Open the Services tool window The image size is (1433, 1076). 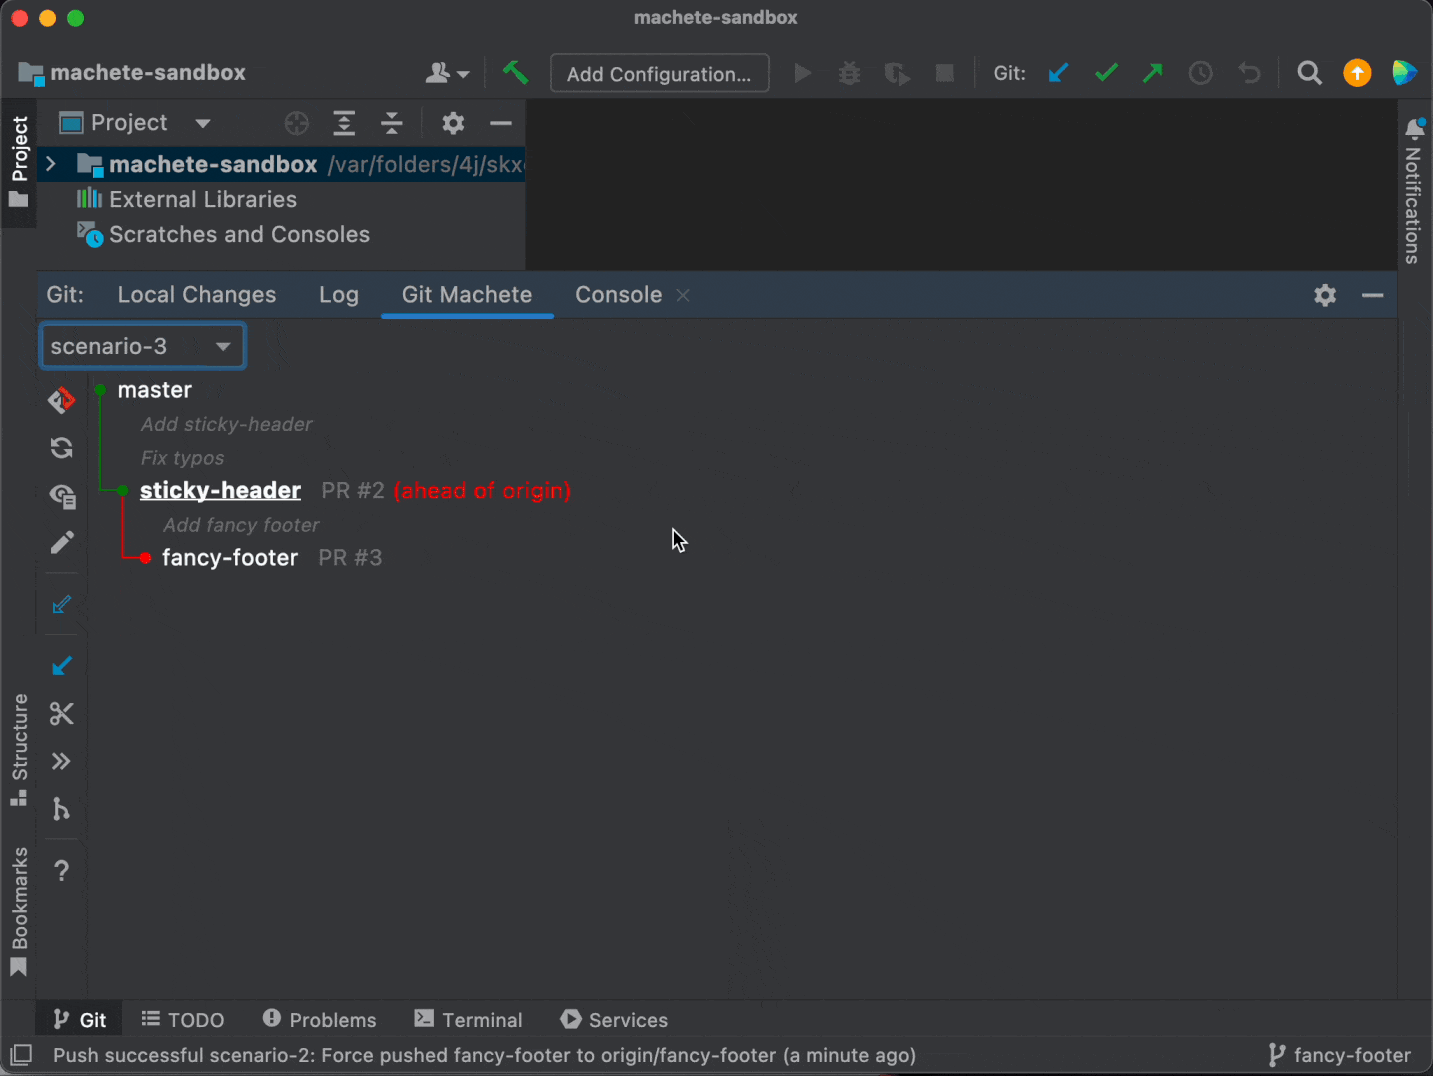[614, 1020]
